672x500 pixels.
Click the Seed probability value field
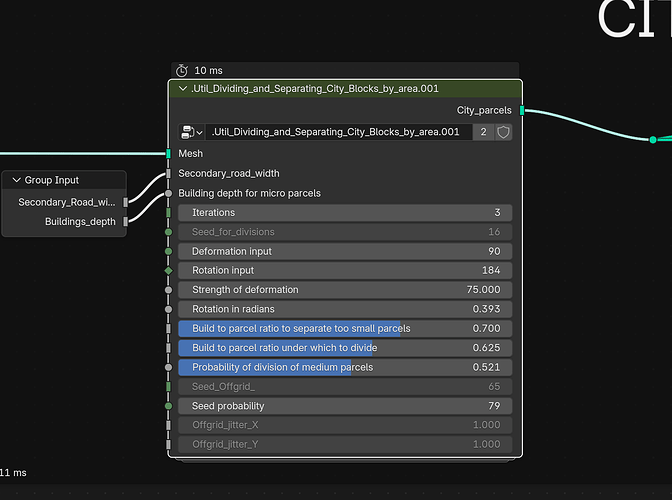345,406
